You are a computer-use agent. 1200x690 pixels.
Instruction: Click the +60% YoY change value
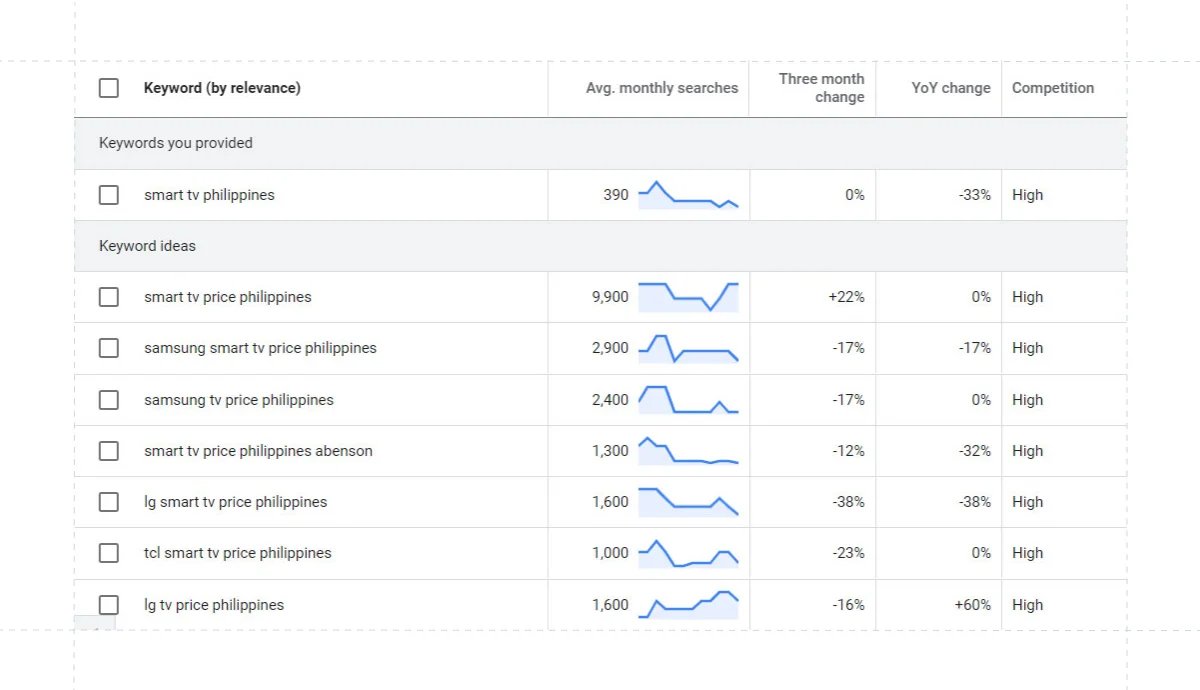(x=972, y=605)
